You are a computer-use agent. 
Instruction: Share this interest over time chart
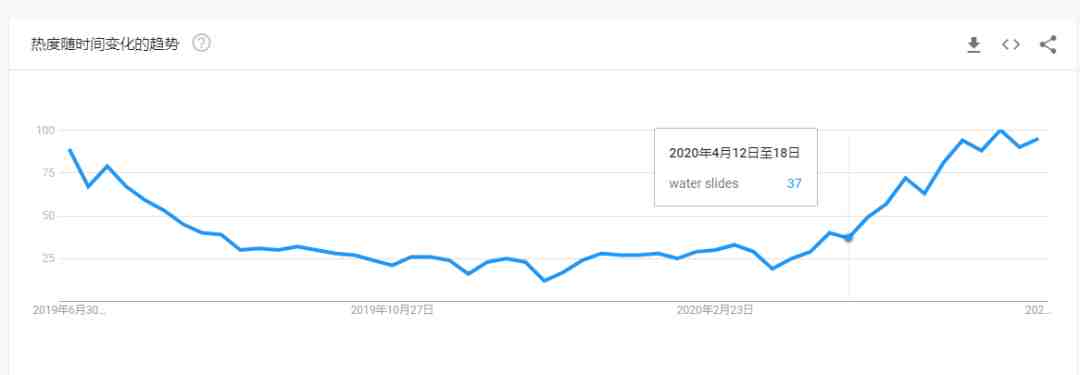1048,45
